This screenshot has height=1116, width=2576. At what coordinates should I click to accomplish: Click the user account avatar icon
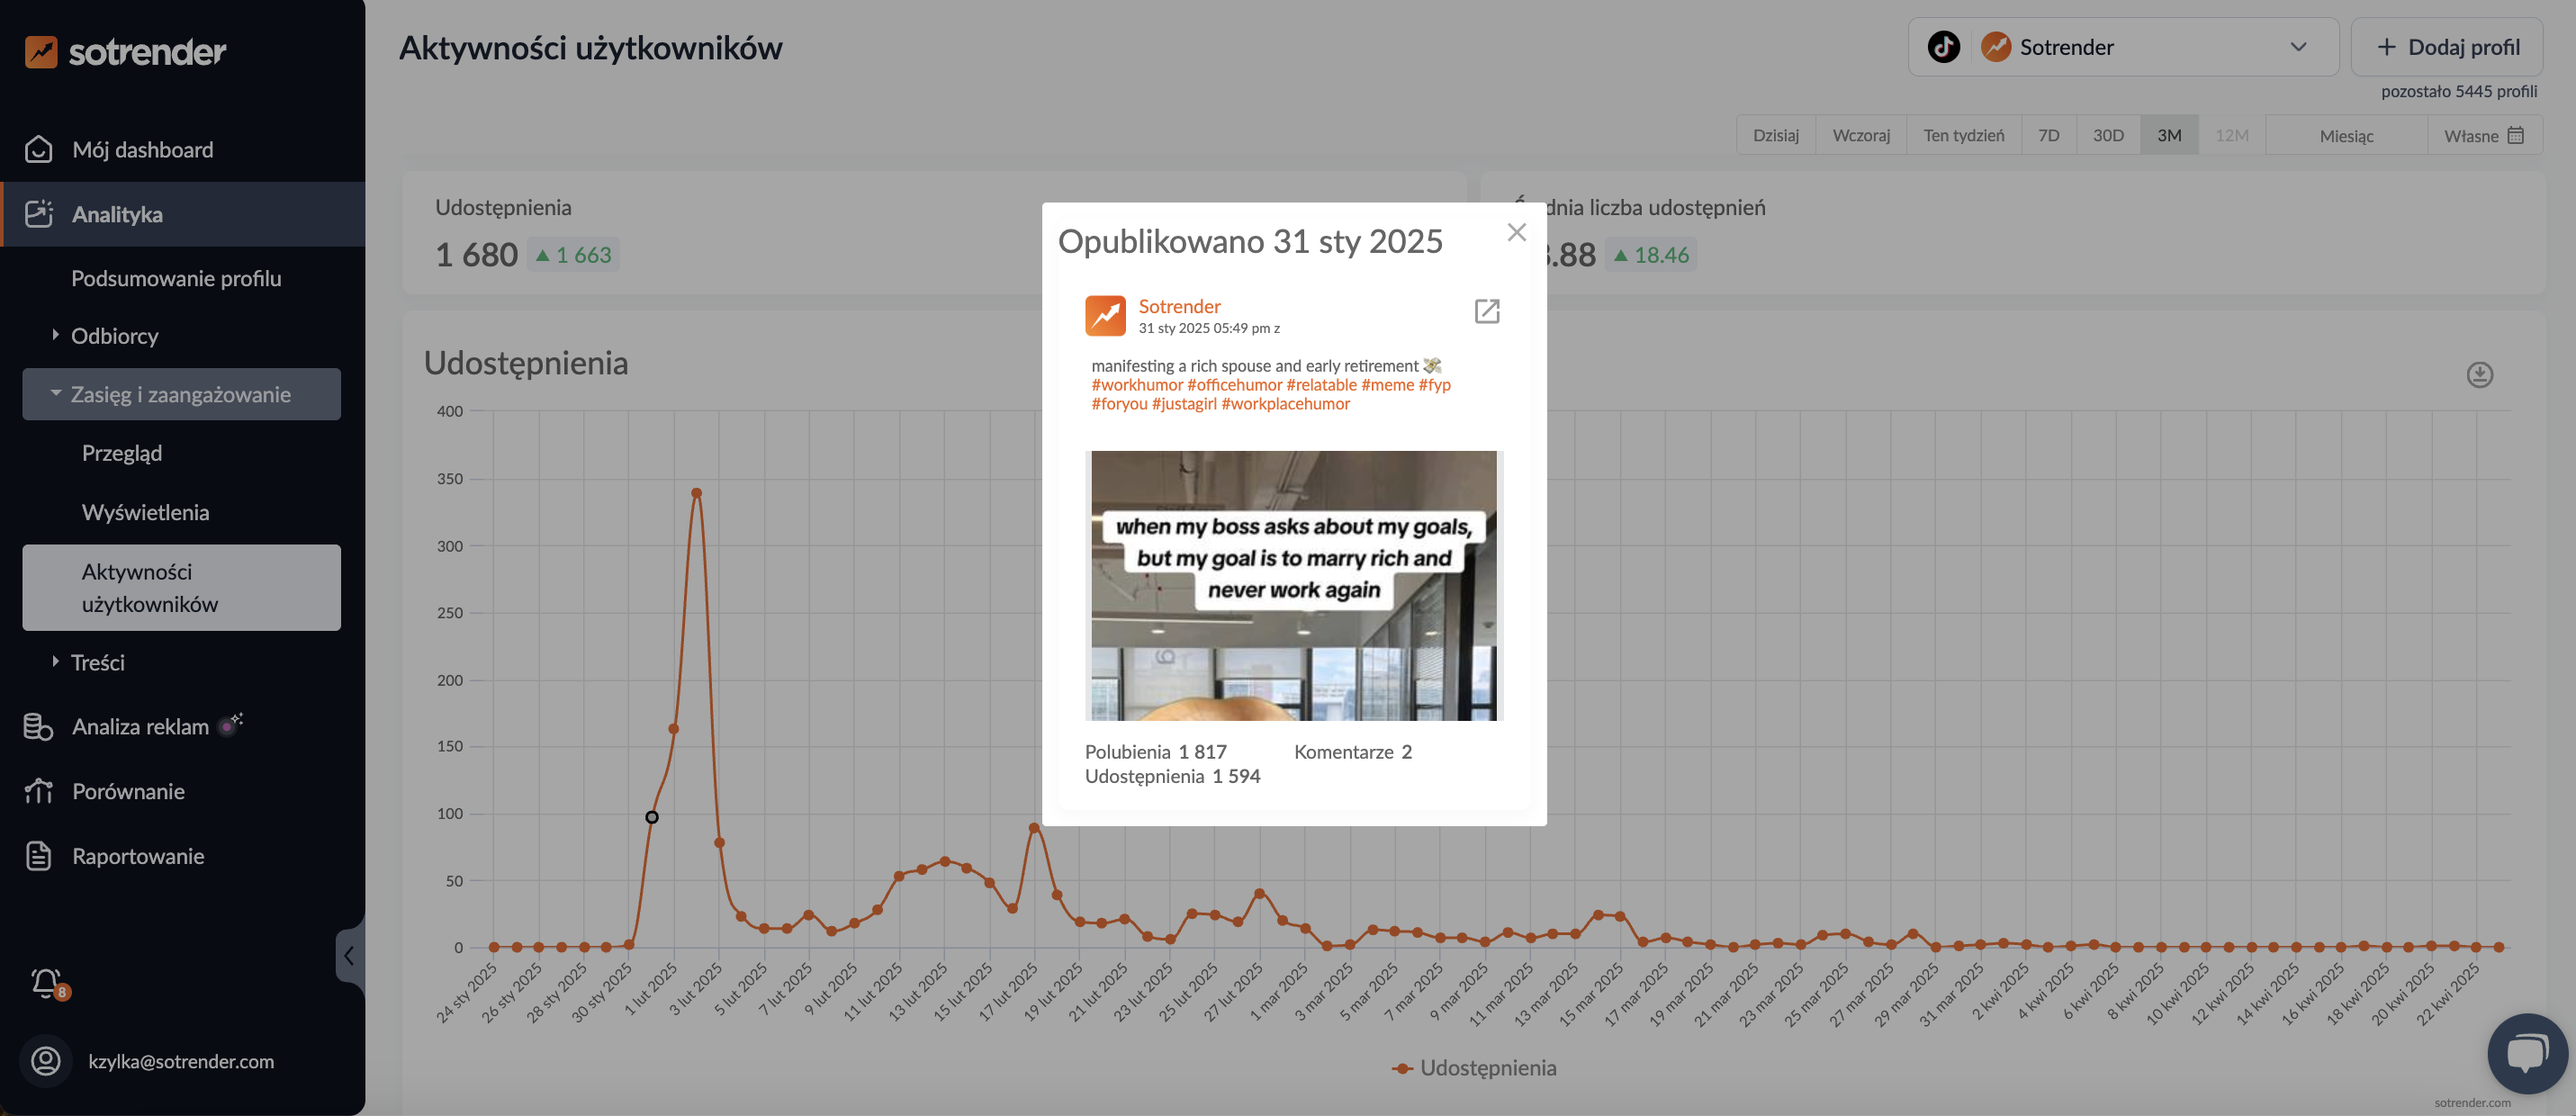tap(46, 1060)
